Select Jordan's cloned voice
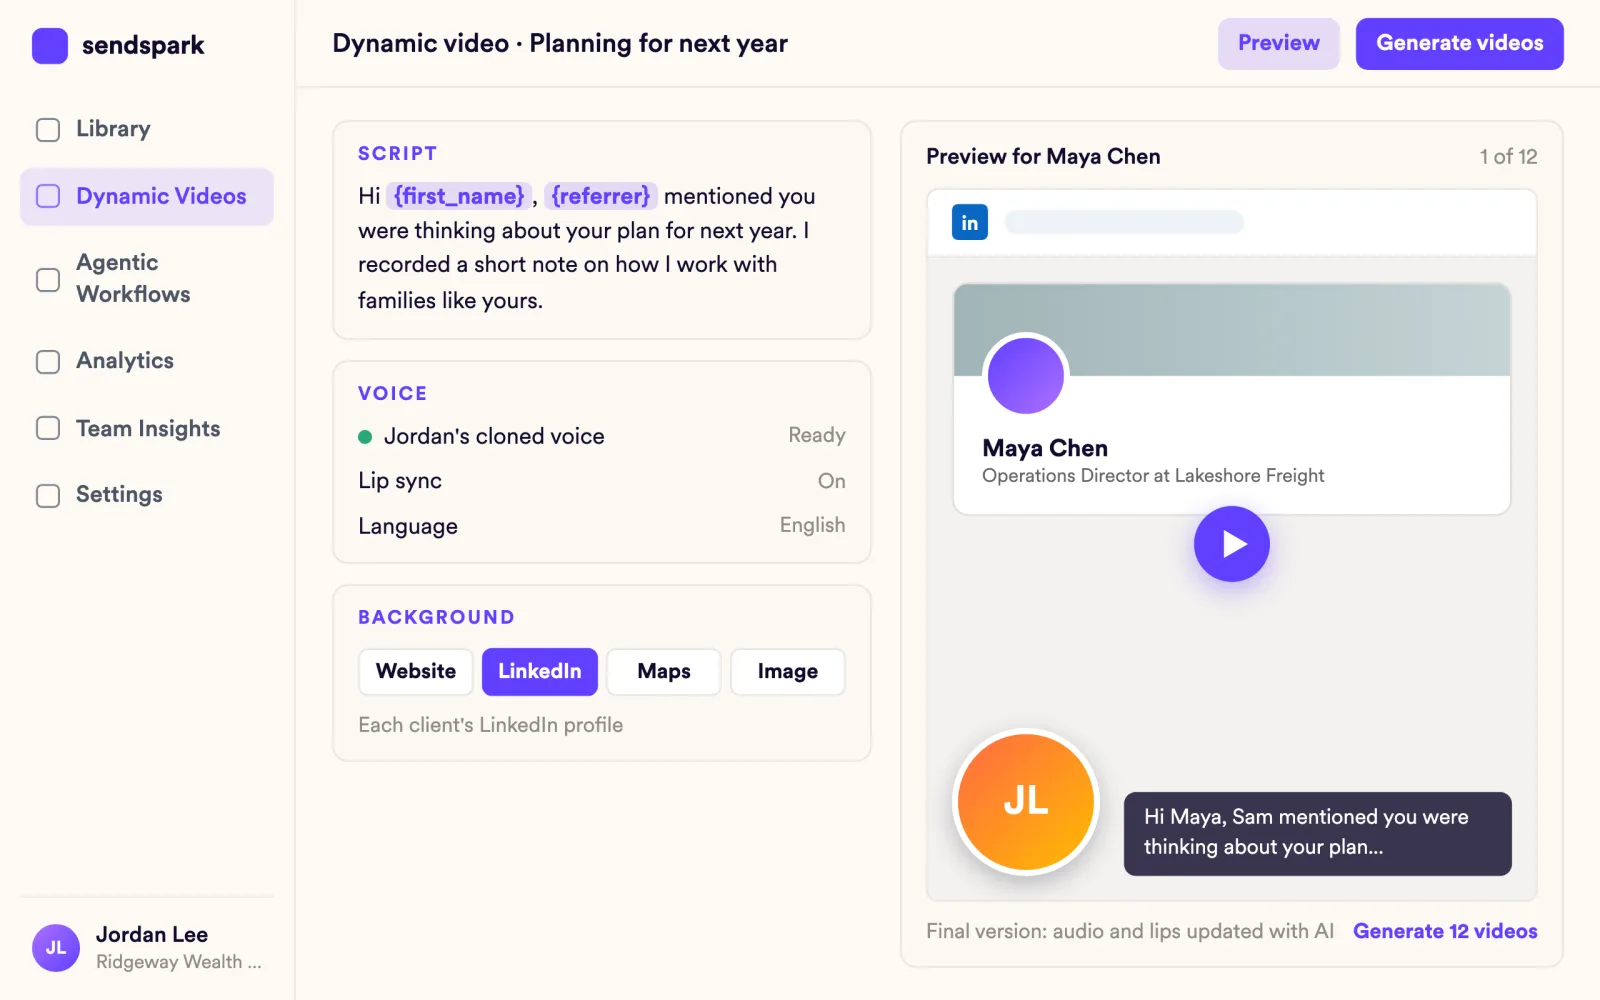The height and width of the screenshot is (1000, 1600). pos(494,436)
